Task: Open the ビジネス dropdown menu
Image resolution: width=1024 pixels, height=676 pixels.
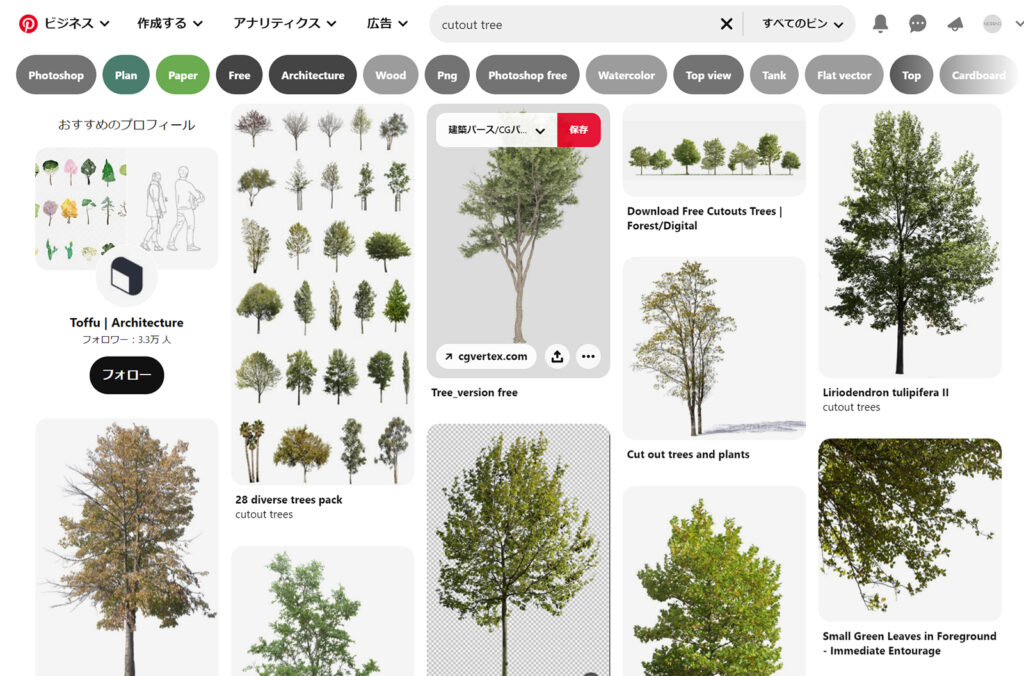Action: tap(76, 24)
